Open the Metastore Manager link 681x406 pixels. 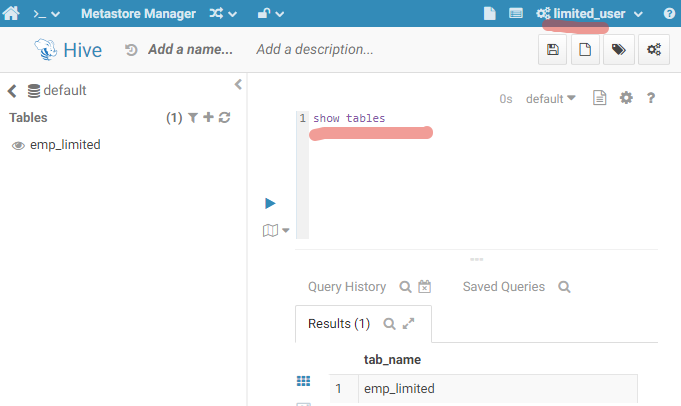[x=138, y=13]
